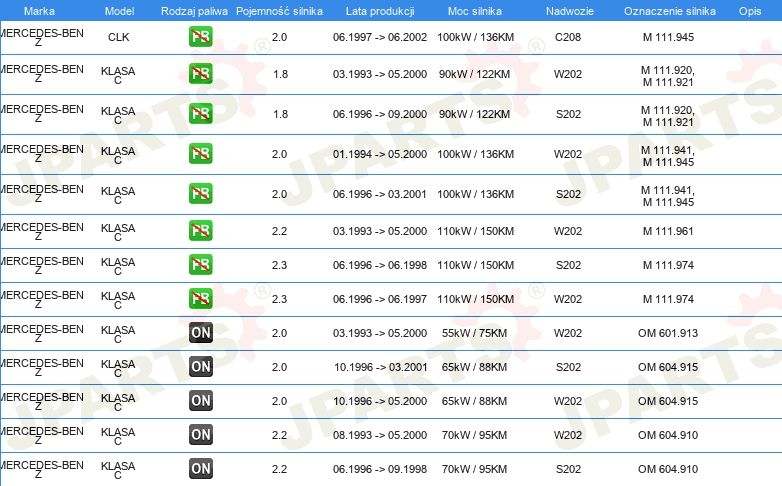Click OM 604.915 in the 10.1996 -> 05.2000 row

click(668, 401)
